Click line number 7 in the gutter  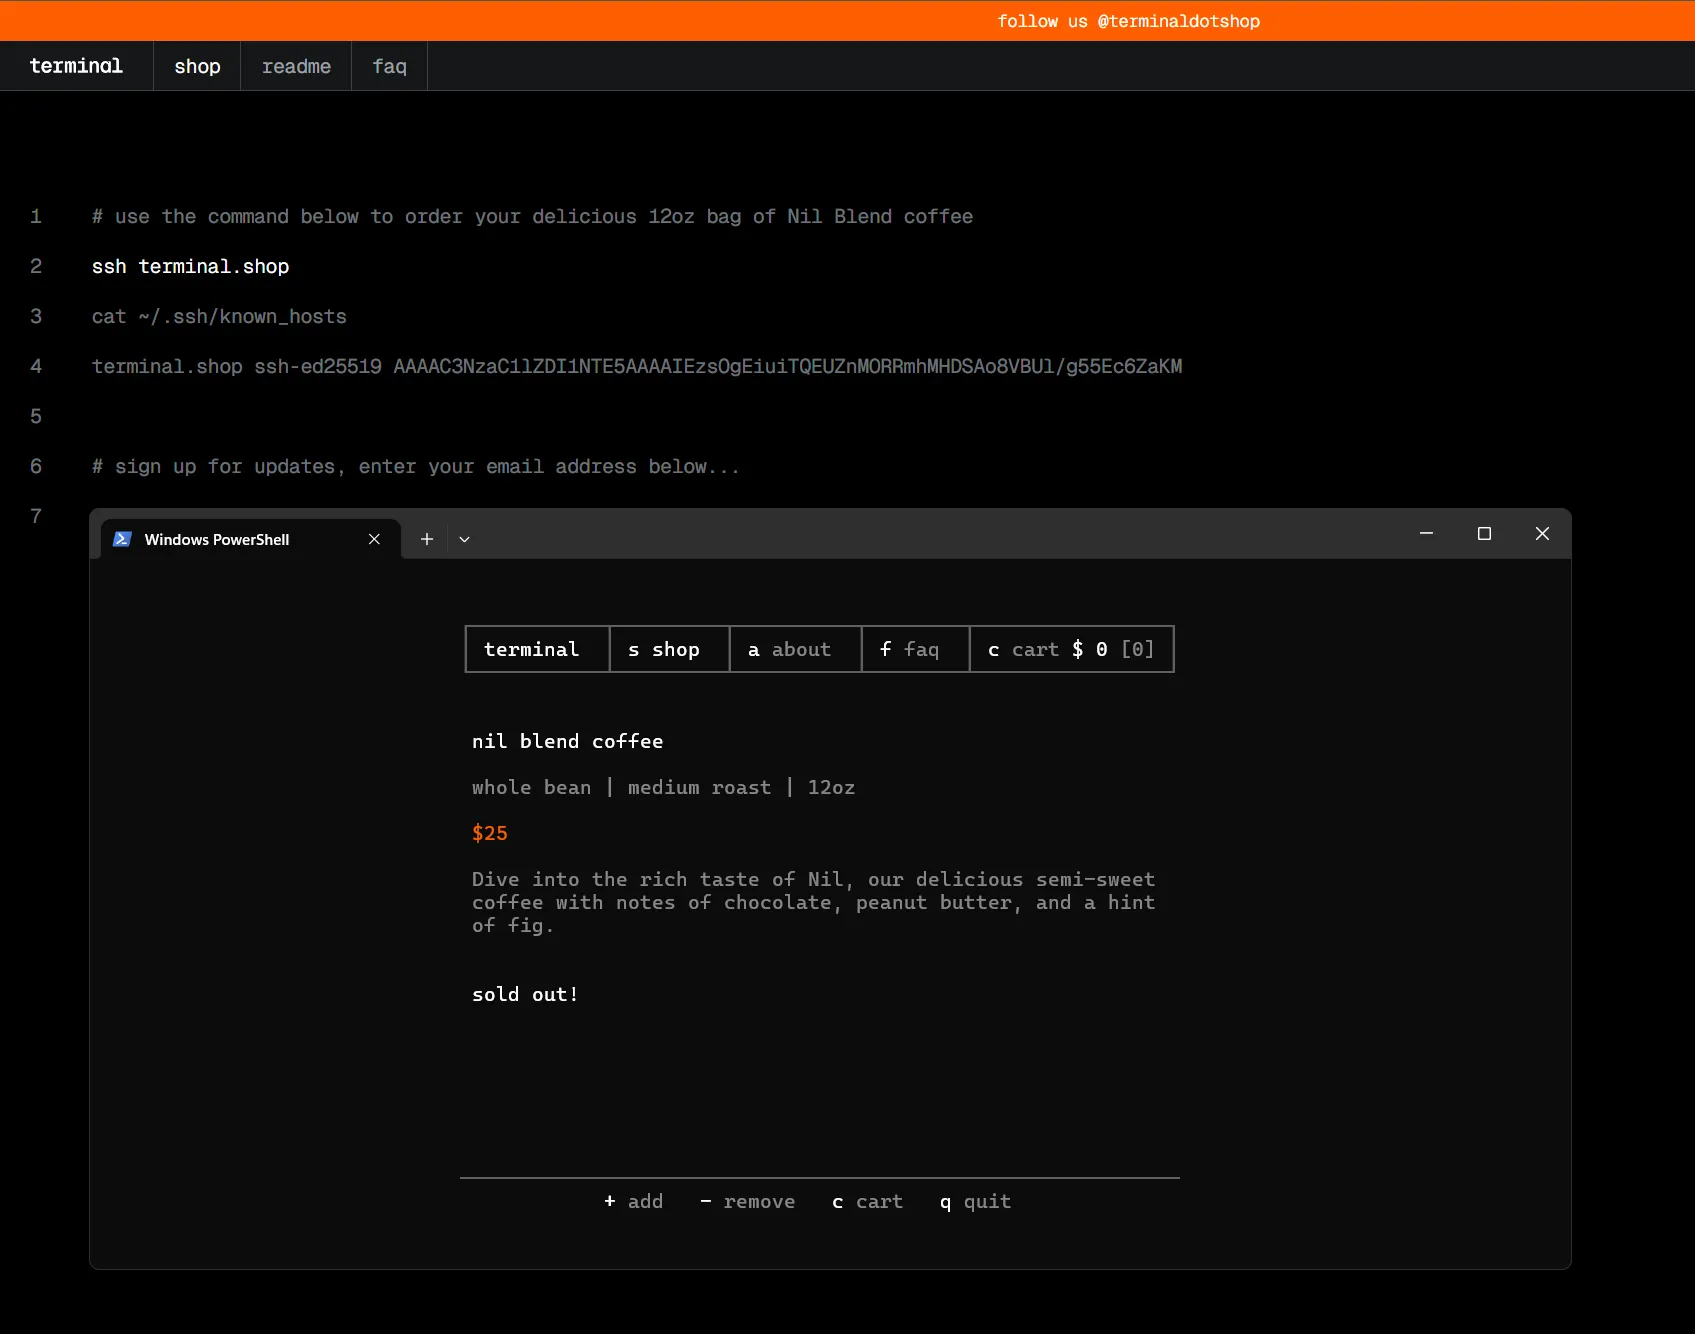(x=36, y=516)
